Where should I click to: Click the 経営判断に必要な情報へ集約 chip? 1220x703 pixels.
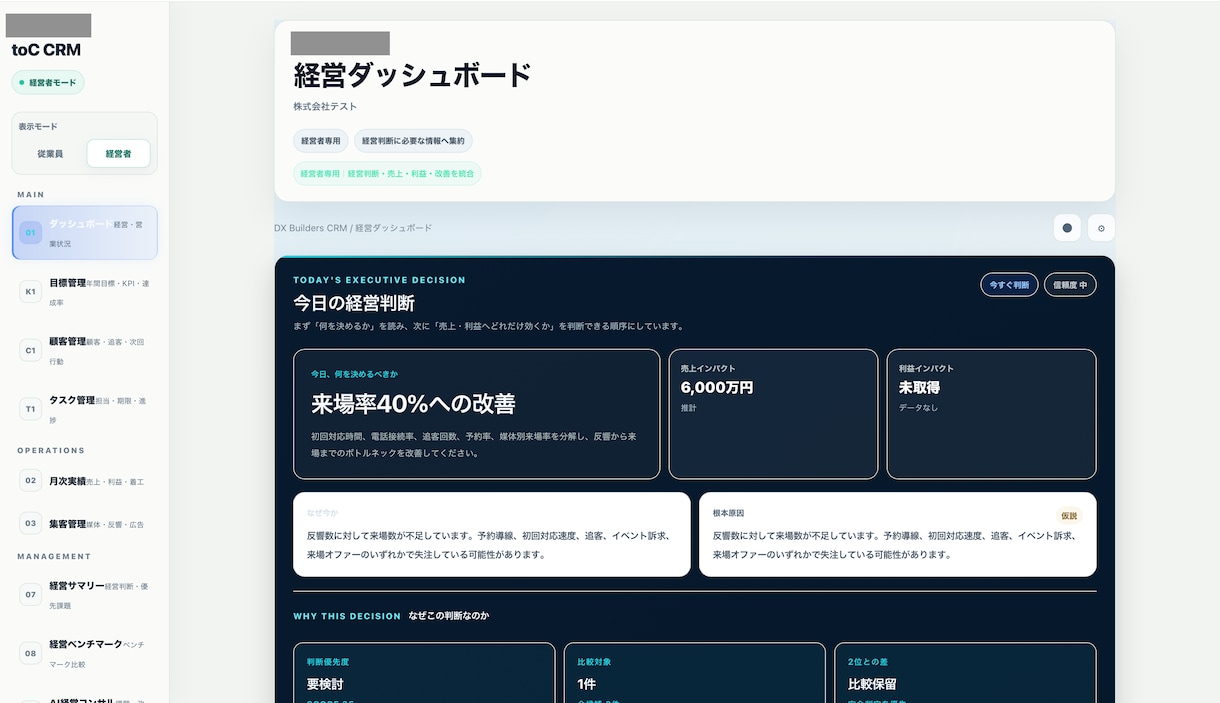413,141
